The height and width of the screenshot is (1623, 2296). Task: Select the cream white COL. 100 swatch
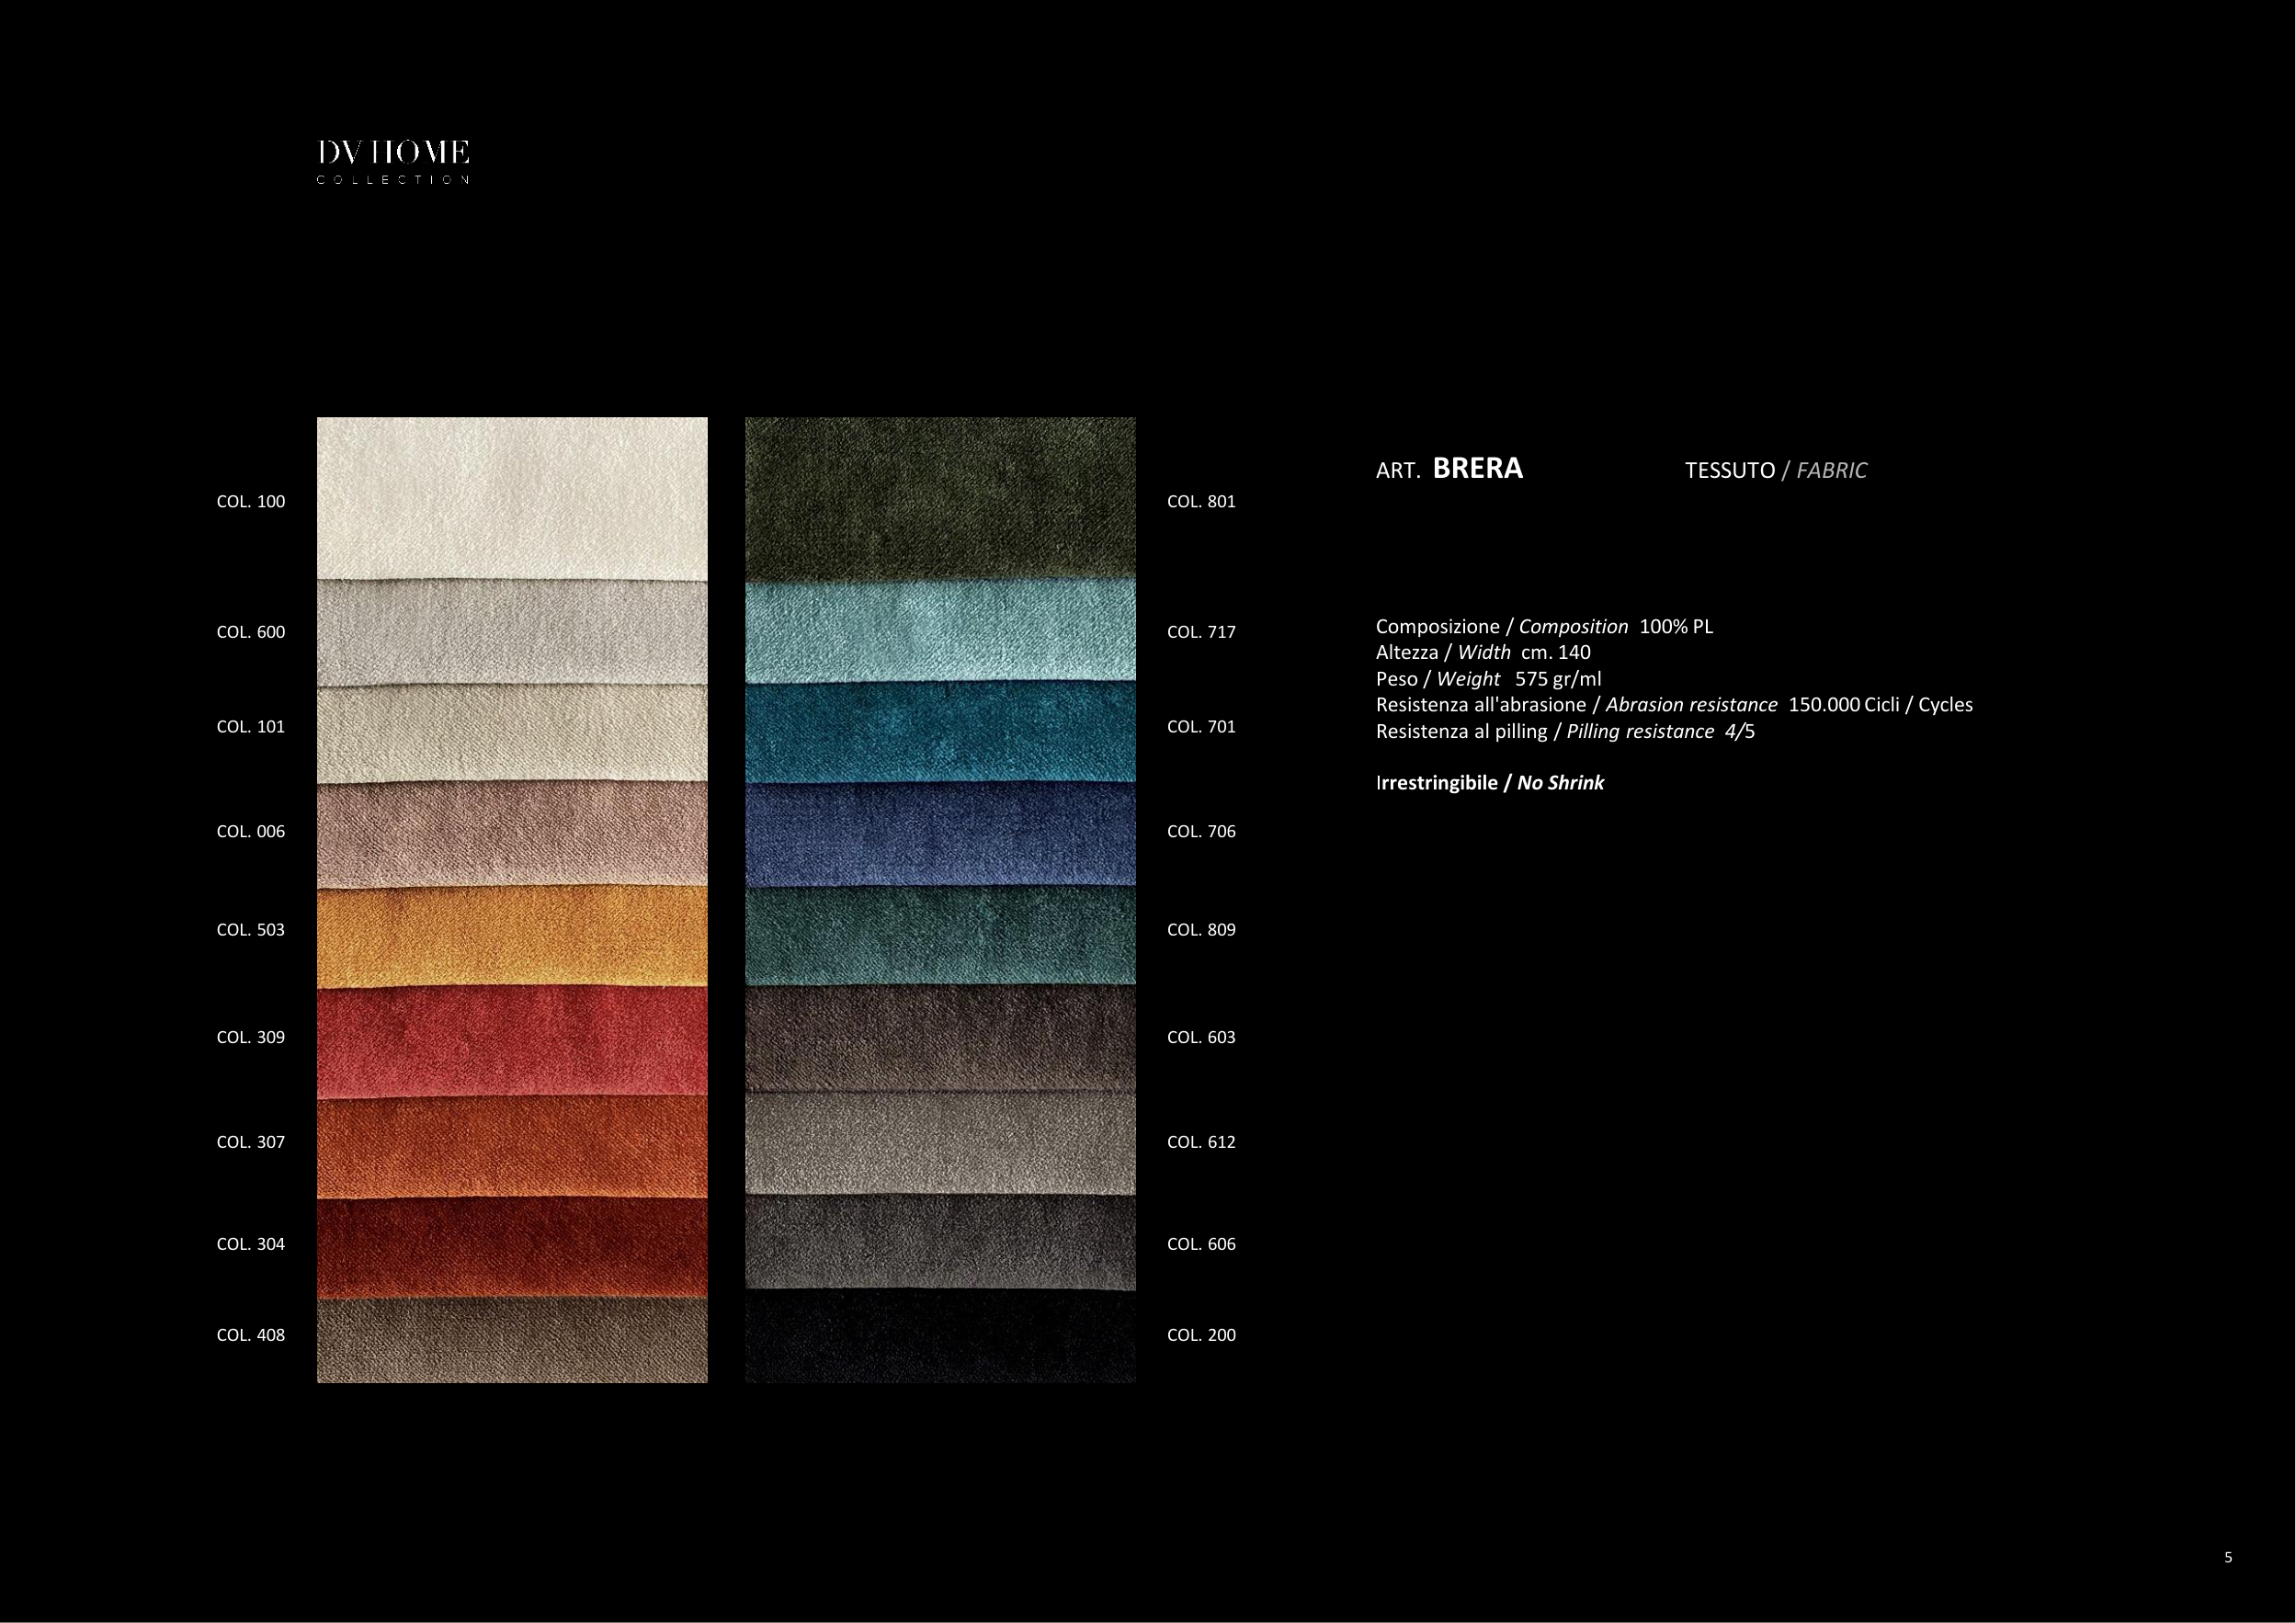(512, 497)
